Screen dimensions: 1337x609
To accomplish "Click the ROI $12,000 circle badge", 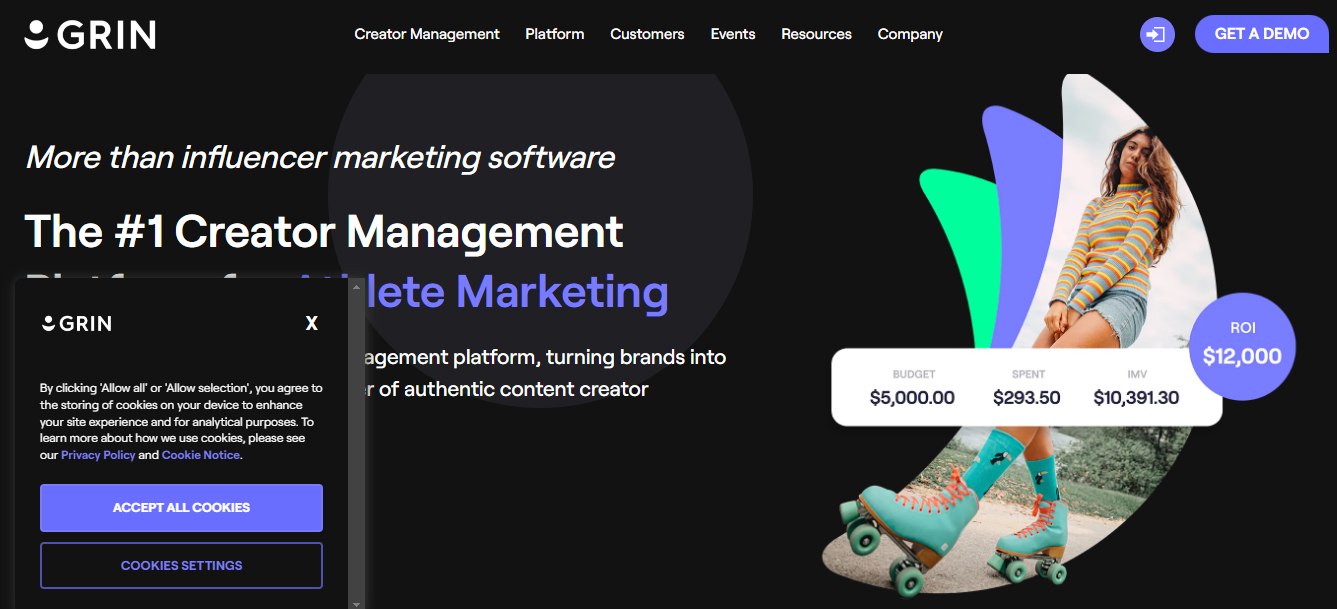I will tap(1242, 347).
